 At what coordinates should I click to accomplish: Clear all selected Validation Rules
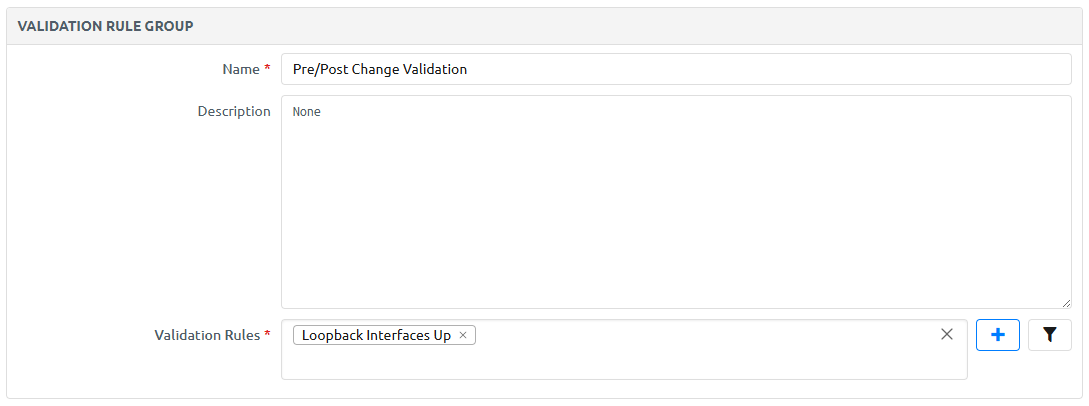pos(947,335)
